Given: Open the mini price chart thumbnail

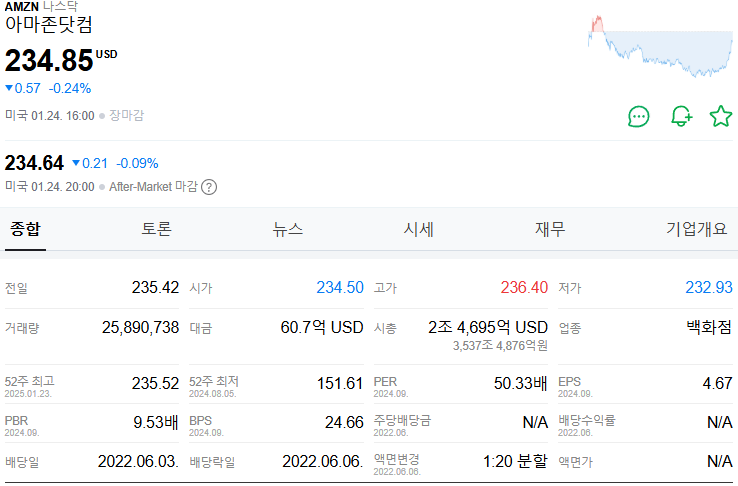Looking at the screenshot, I should point(660,46).
